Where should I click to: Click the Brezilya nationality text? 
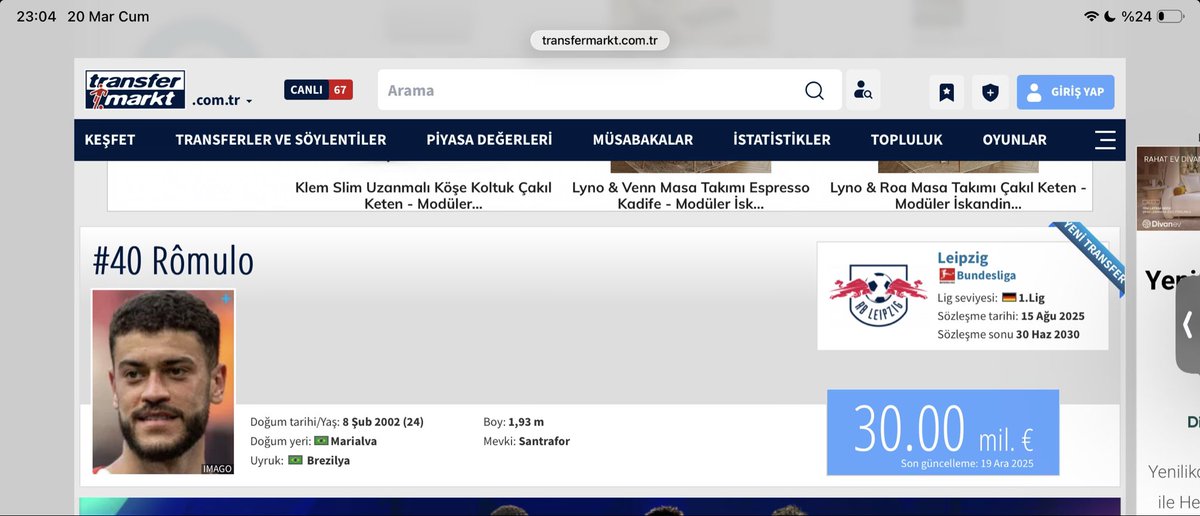pos(329,460)
